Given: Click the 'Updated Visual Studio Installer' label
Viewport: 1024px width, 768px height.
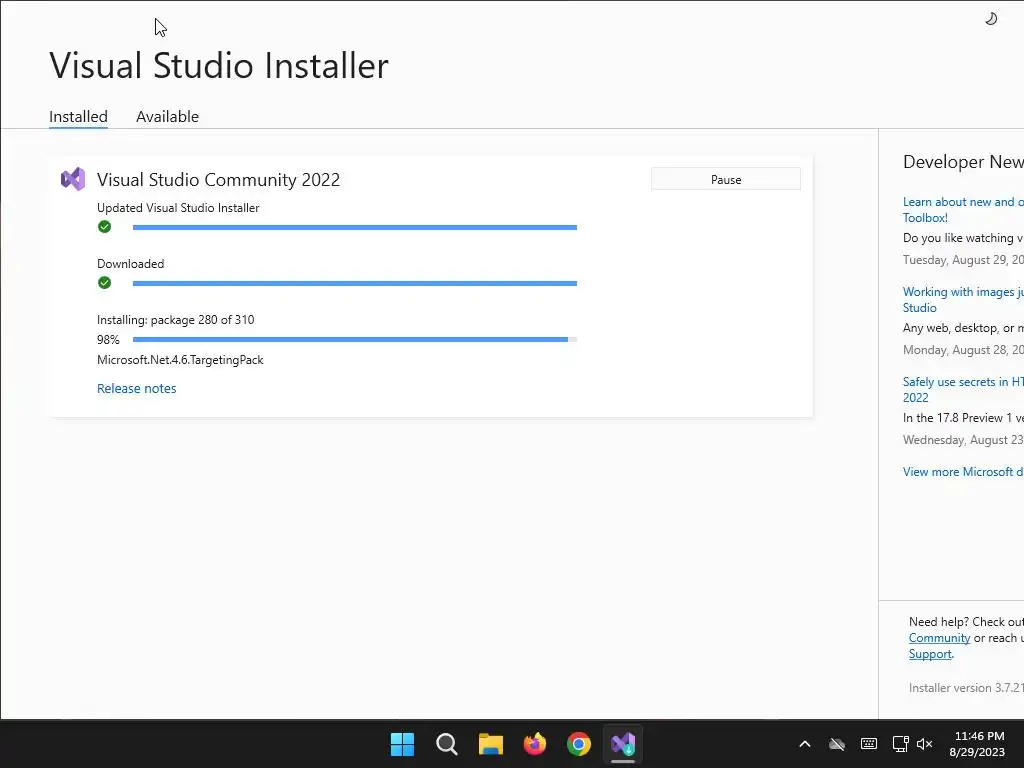Looking at the screenshot, I should tap(178, 208).
